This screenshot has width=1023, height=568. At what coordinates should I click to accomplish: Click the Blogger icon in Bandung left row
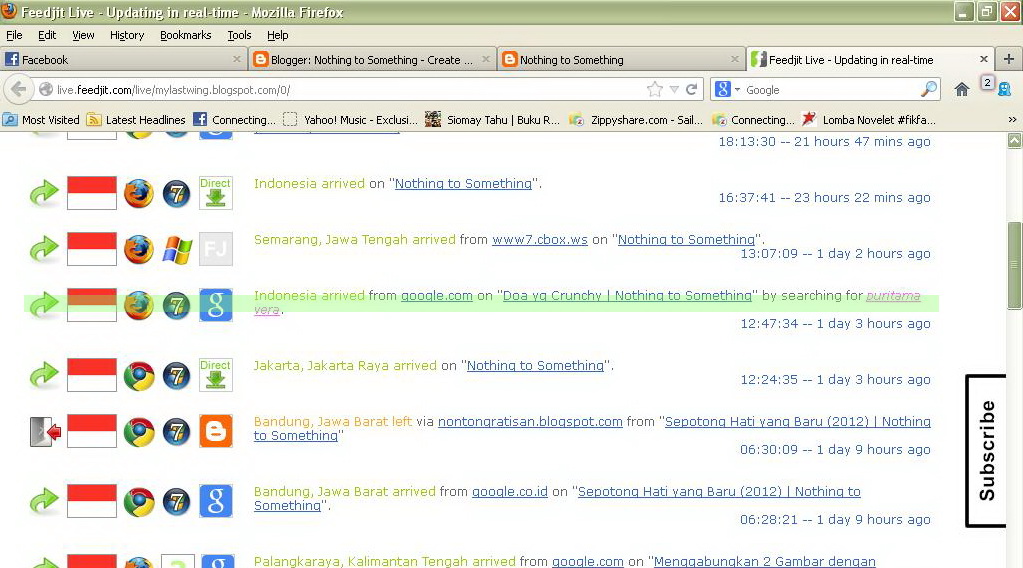point(215,431)
